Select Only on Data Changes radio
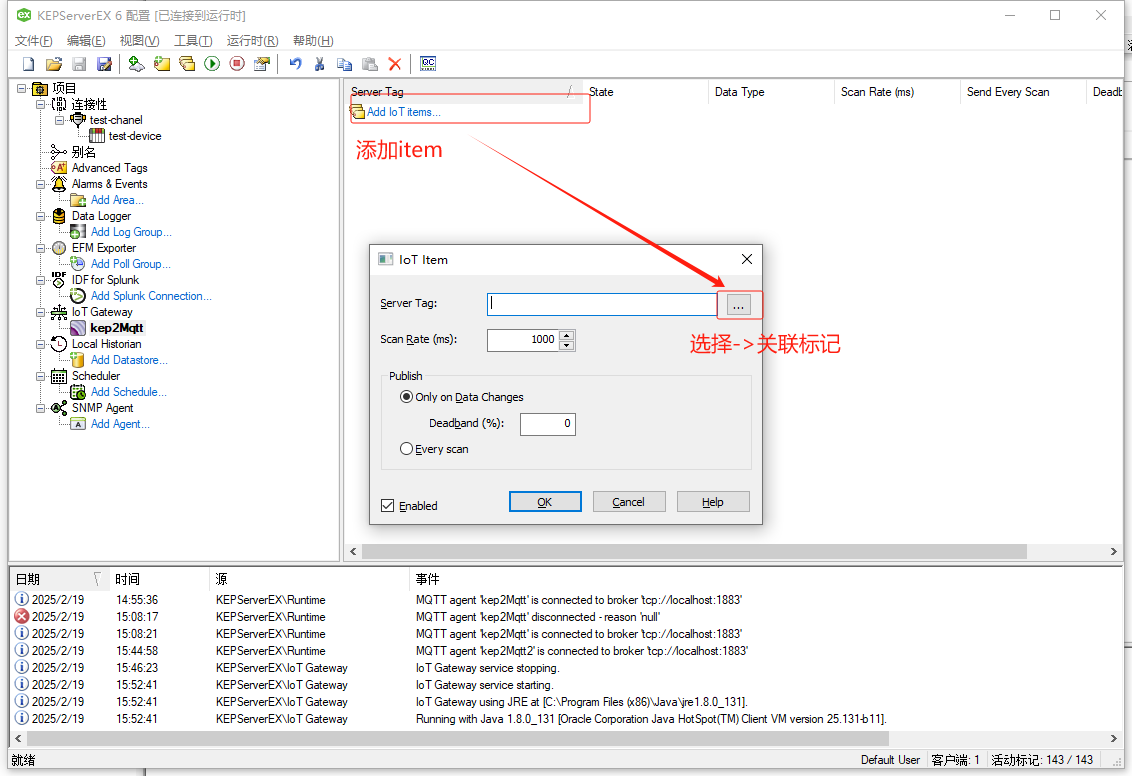 406,396
